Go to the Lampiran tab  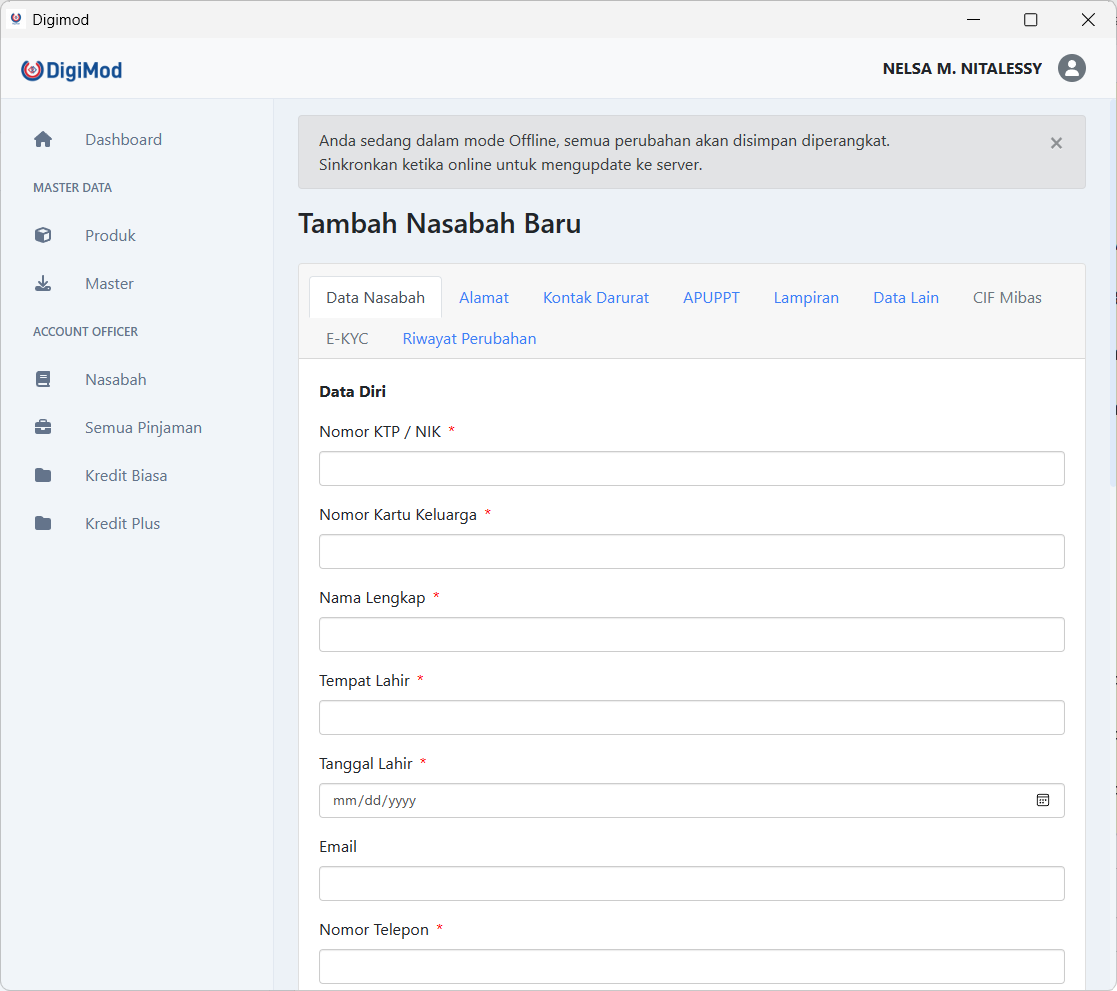[806, 298]
